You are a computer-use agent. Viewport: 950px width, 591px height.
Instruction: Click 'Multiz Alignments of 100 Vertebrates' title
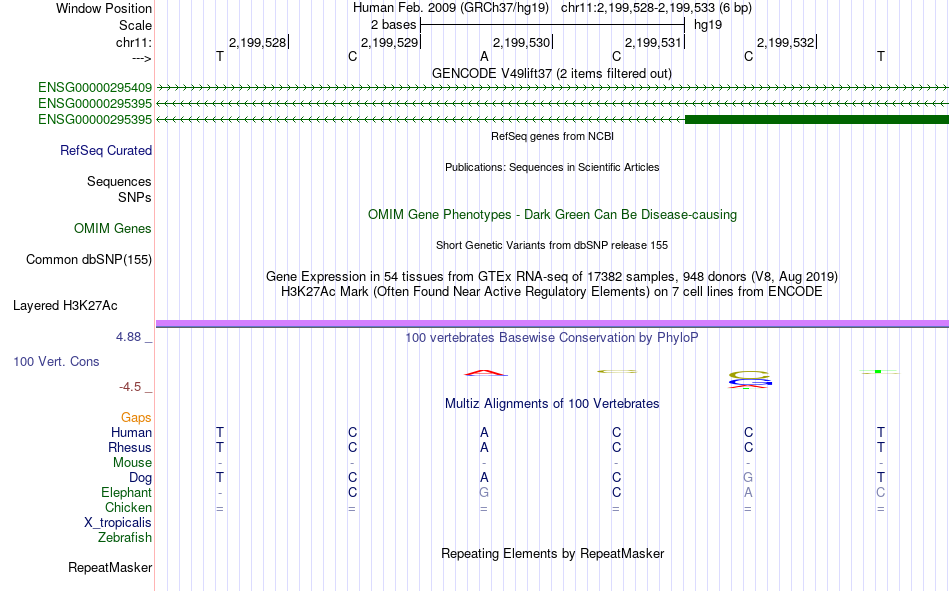click(x=552, y=404)
